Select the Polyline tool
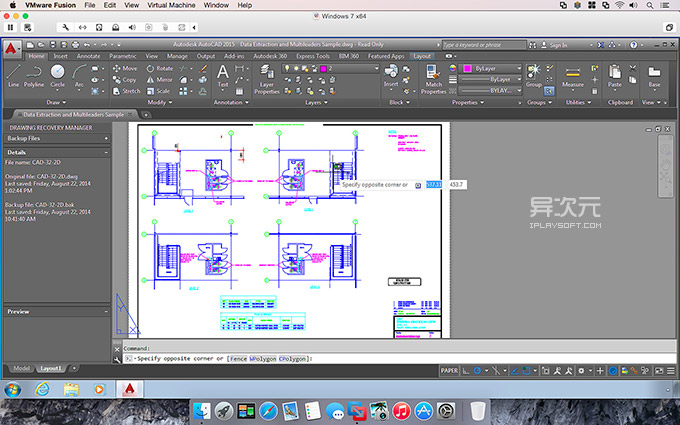This screenshot has width=680, height=425. point(33,75)
